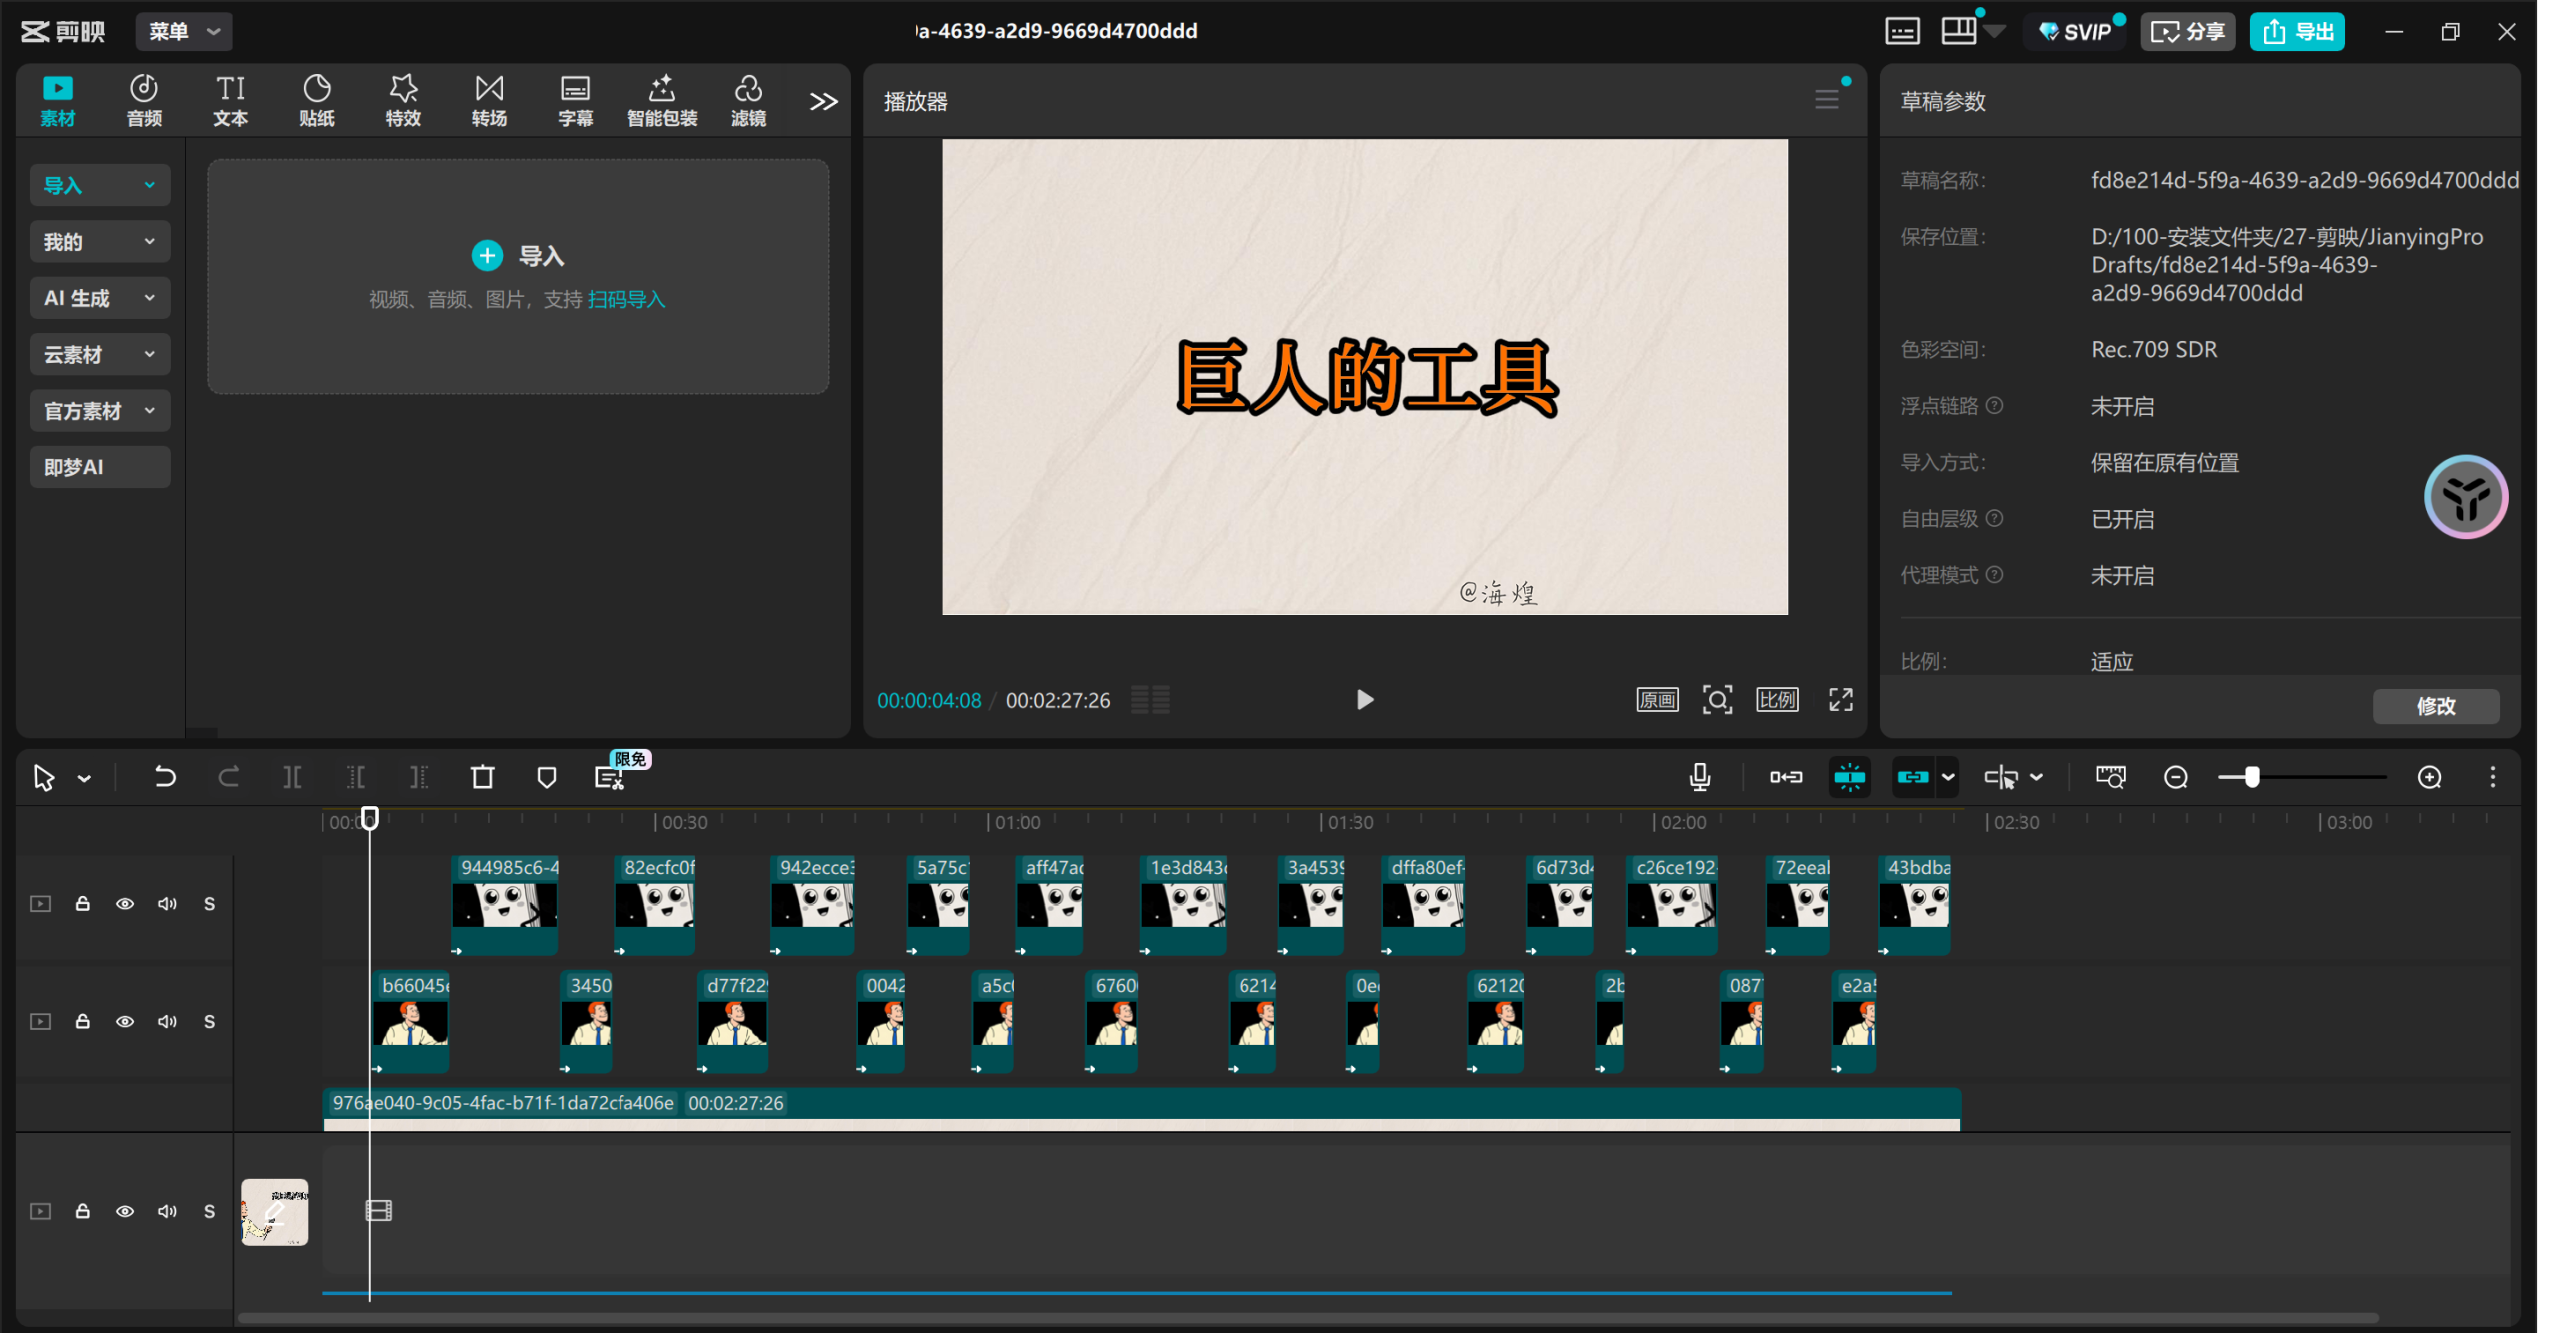Click the marker shield icon in toolbar

tap(546, 777)
